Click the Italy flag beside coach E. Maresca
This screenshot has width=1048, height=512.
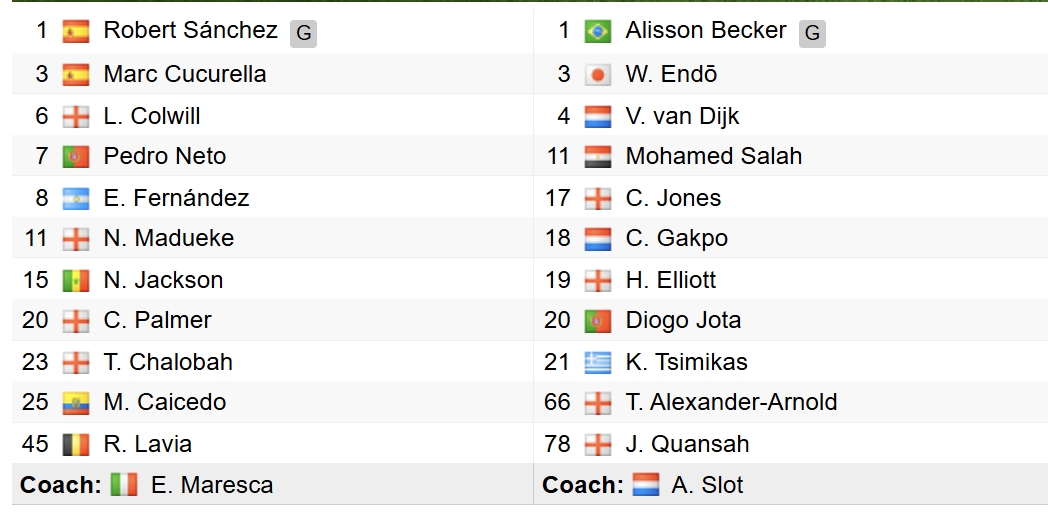coord(124,485)
